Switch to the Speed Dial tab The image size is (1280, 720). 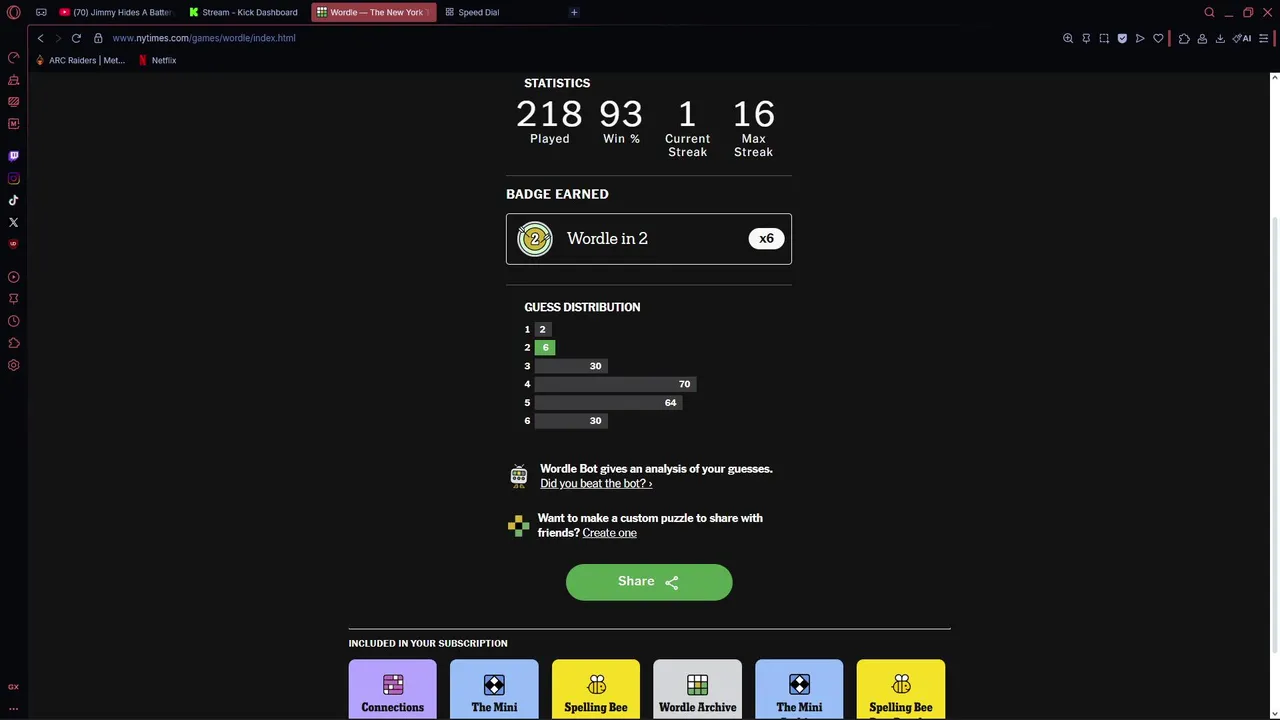pos(472,12)
